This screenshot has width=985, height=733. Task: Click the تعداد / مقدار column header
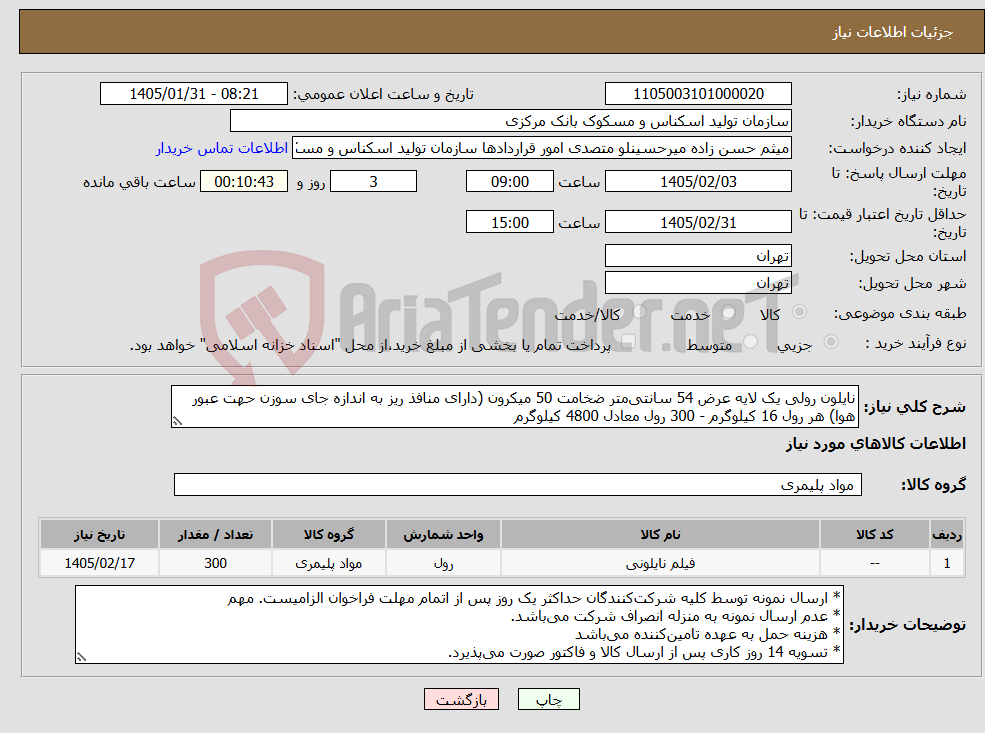[215, 535]
